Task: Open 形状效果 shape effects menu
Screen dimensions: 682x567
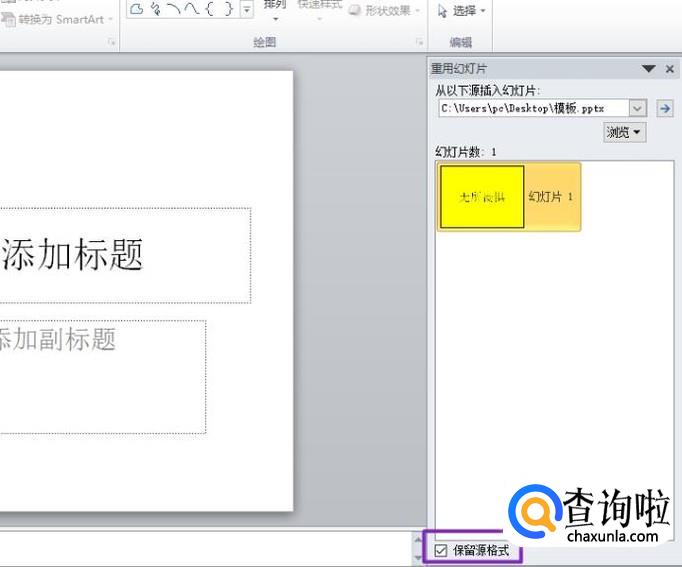Action: pos(385,10)
